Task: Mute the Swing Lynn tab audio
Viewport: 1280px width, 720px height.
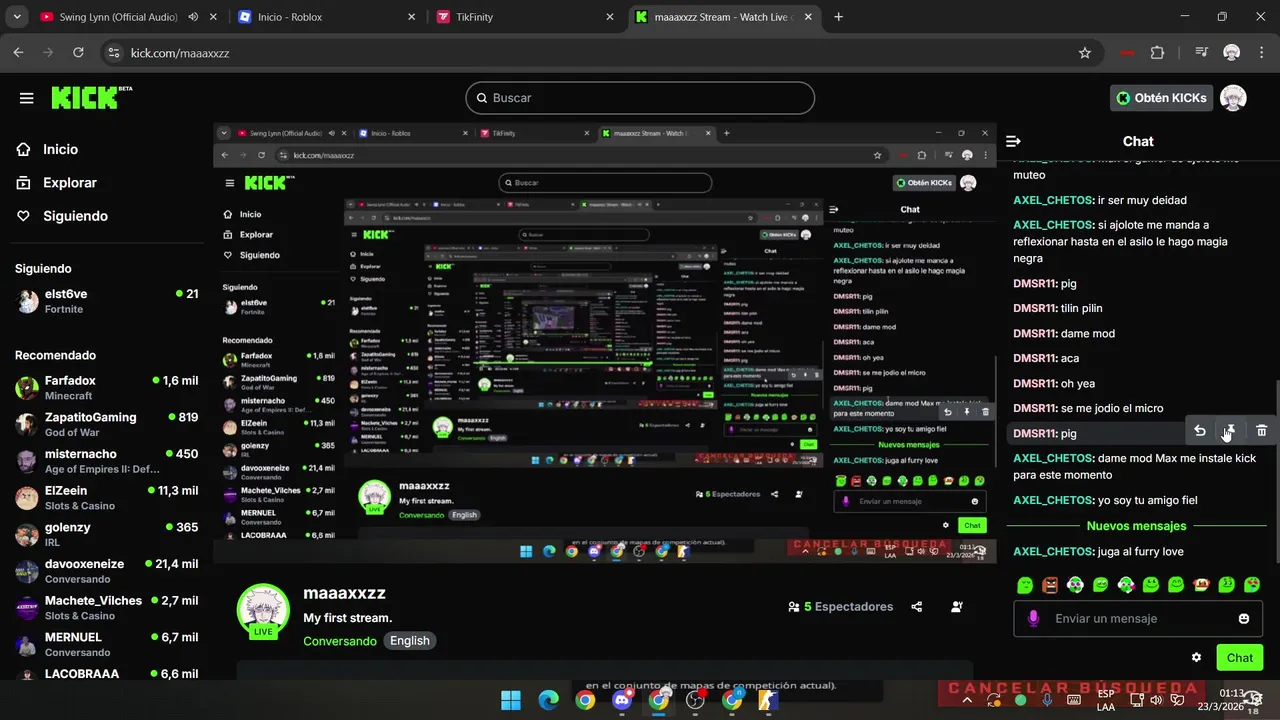Action: pyautogui.click(x=193, y=17)
